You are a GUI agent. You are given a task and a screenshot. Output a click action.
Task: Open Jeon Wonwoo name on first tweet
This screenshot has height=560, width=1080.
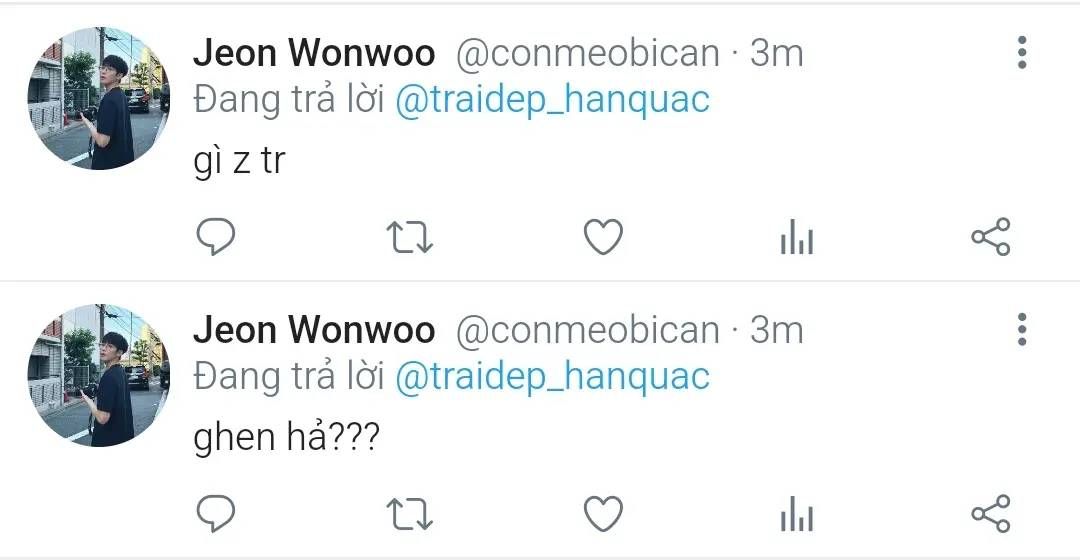314,52
